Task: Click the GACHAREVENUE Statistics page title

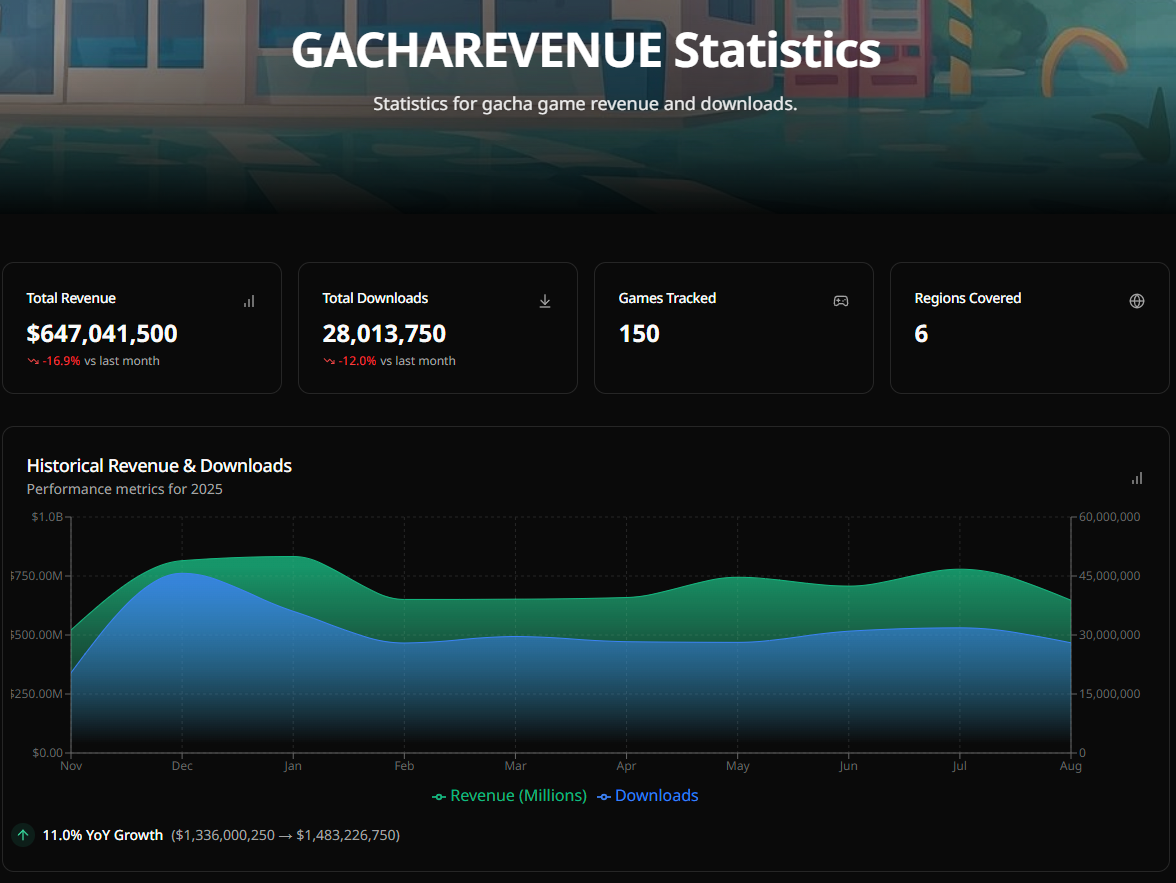Action: pyautogui.click(x=586, y=50)
